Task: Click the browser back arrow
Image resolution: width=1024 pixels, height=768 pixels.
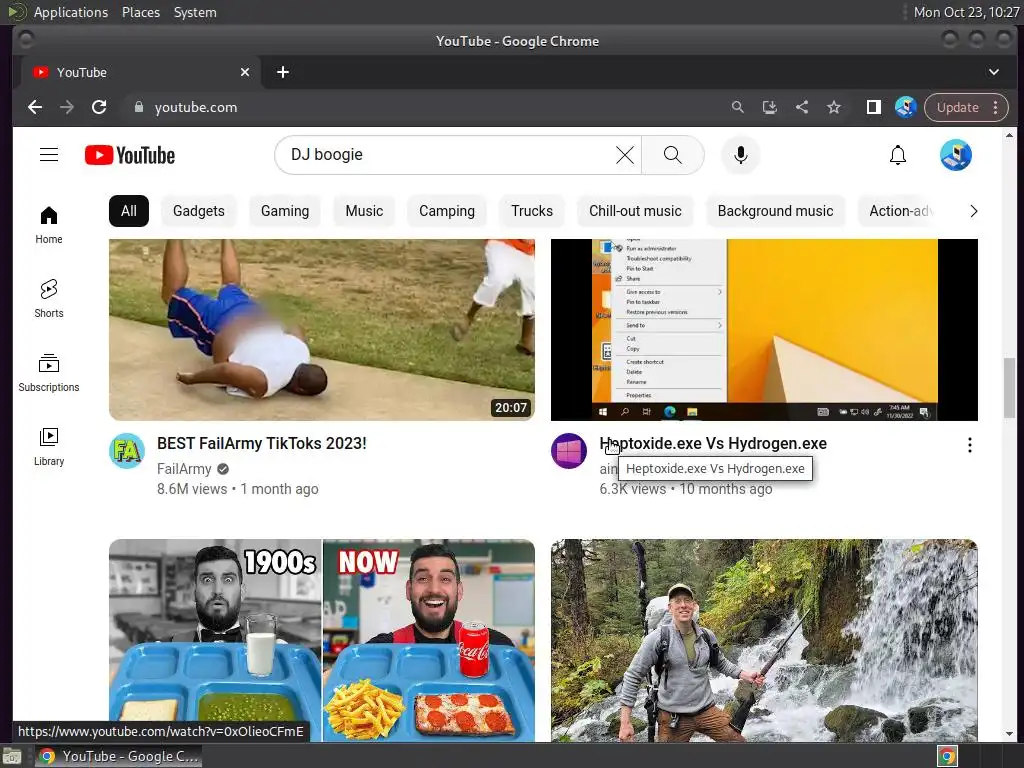Action: pos(35,107)
